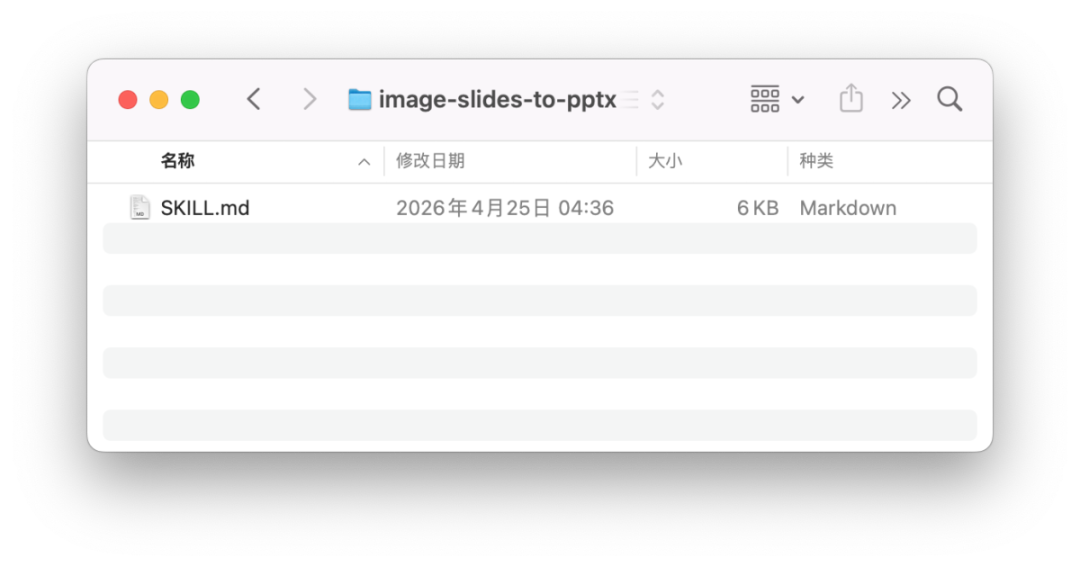Open the search magnifier
The image size is (1080, 567).
tap(949, 99)
